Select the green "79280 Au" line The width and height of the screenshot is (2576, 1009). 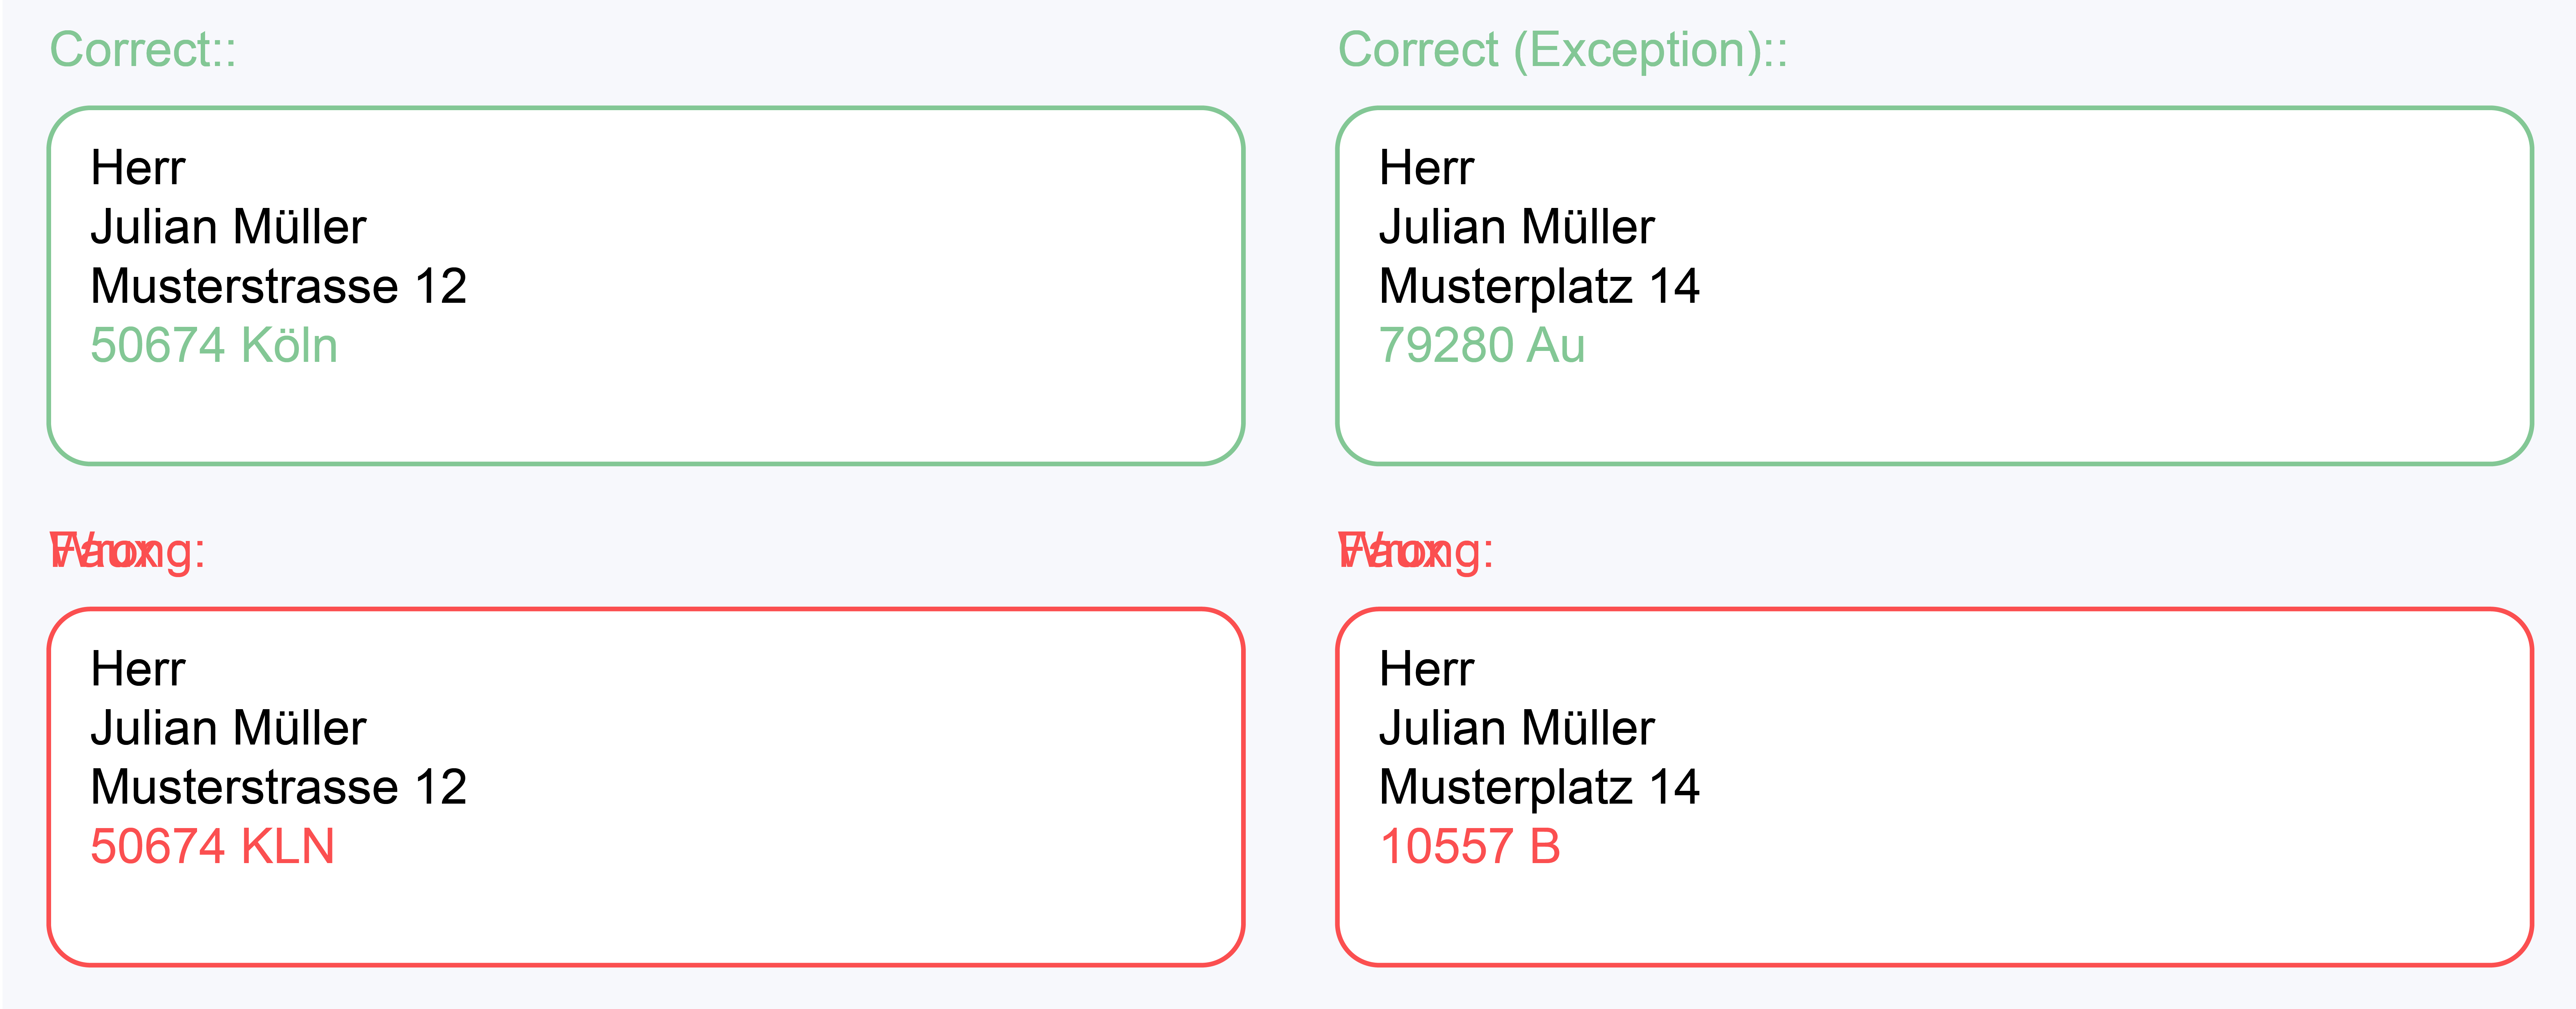click(x=1481, y=346)
